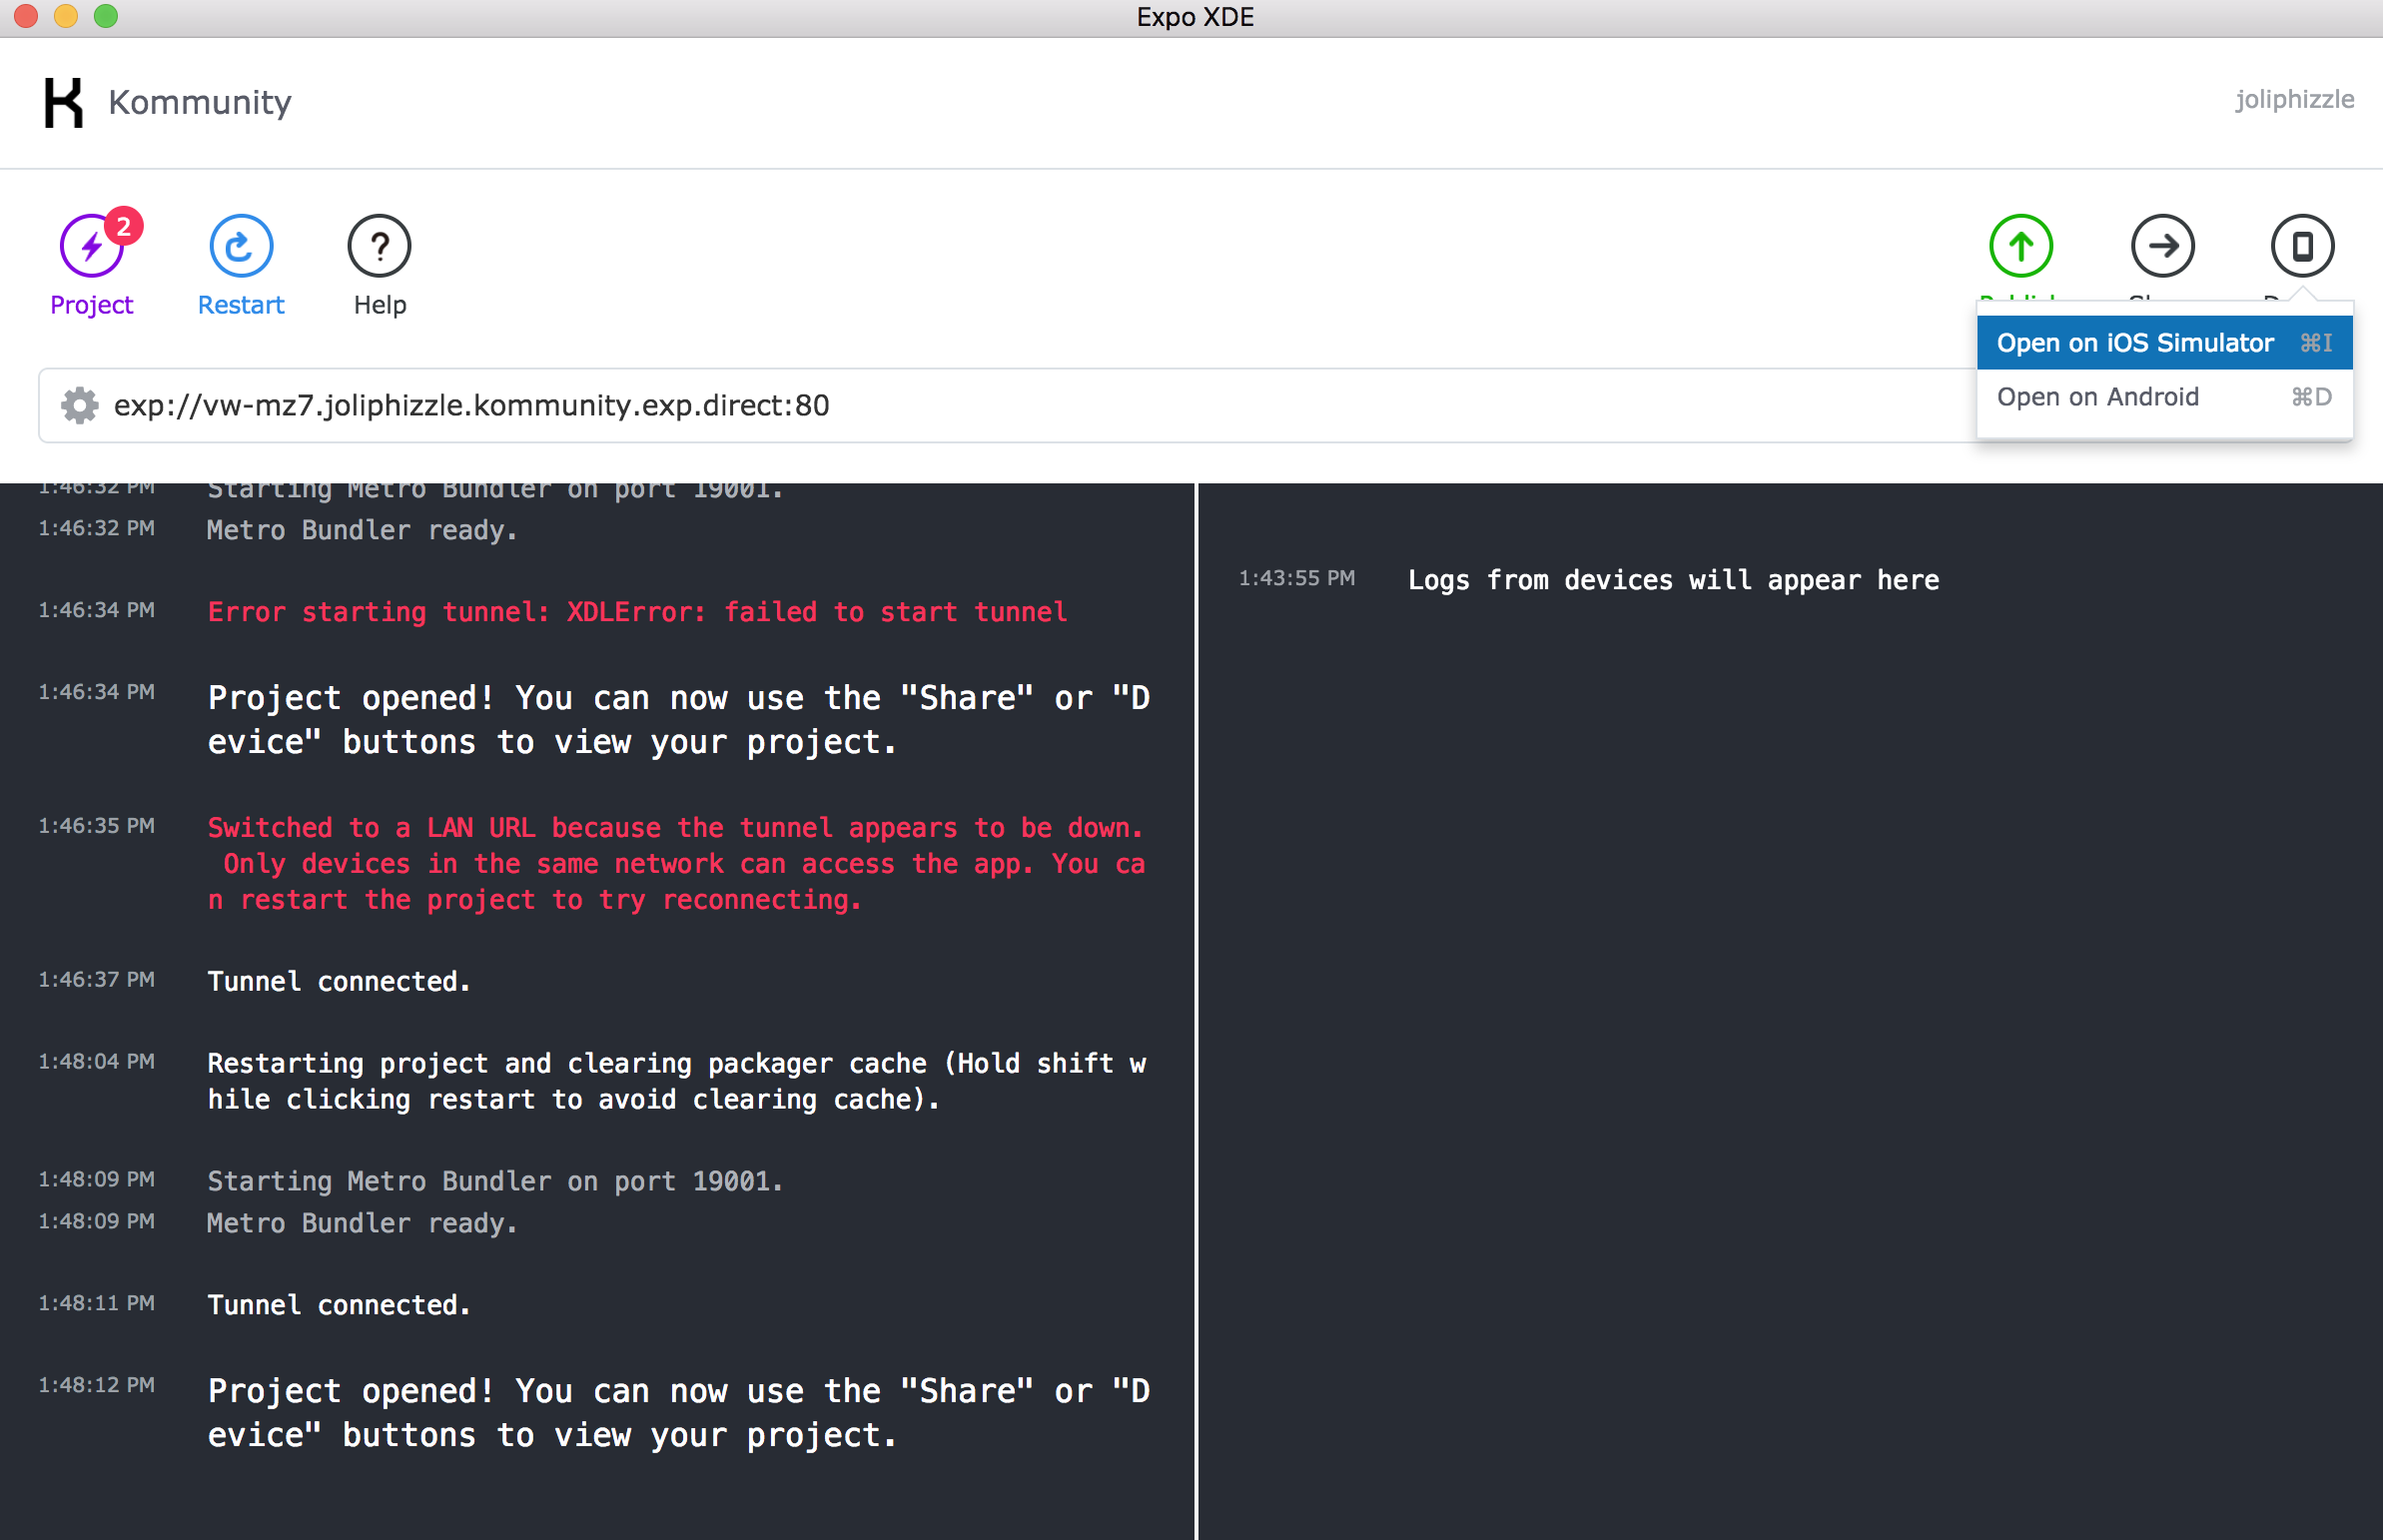2383x1540 pixels.
Task: Click the Project label under lightning icon
Action: pyautogui.click(x=91, y=305)
